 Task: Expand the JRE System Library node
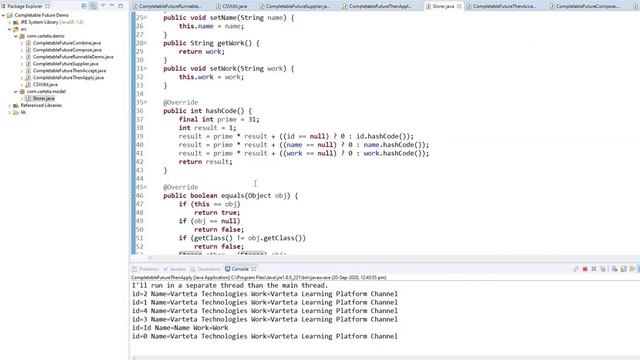tap(9, 22)
